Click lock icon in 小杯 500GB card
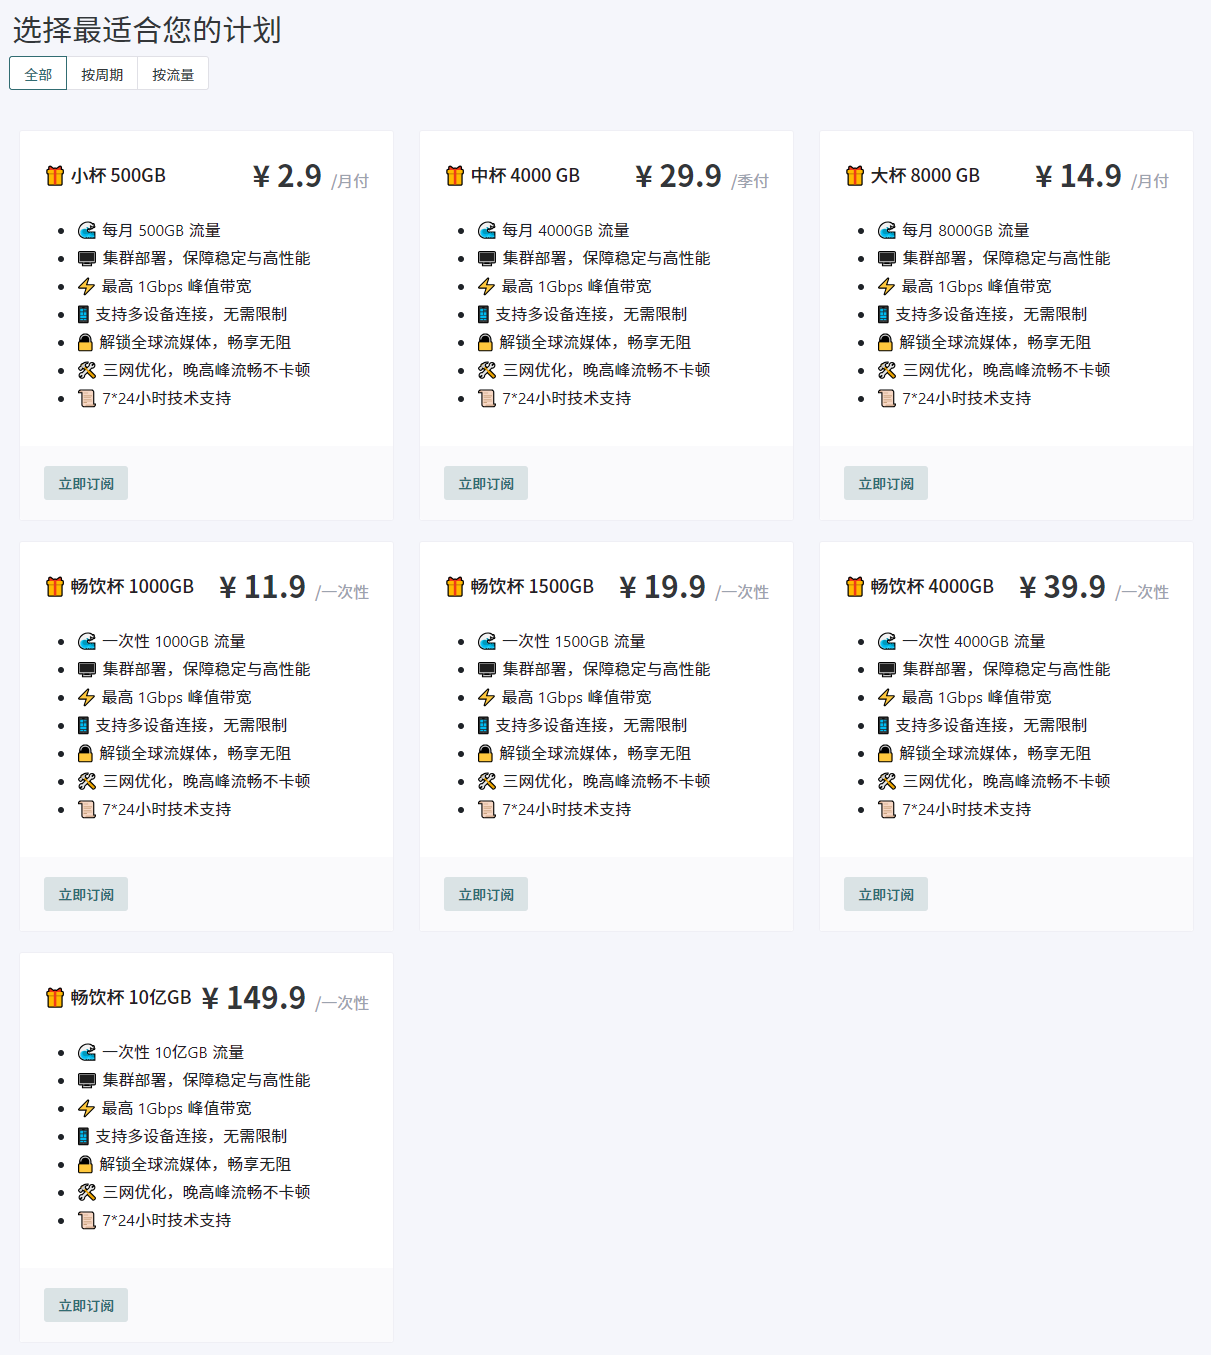 point(85,343)
